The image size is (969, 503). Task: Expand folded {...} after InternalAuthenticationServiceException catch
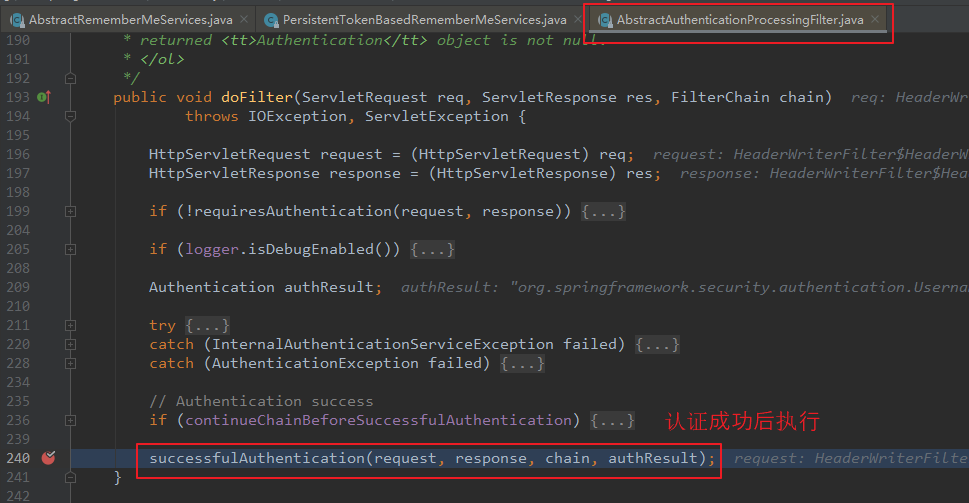(x=658, y=344)
